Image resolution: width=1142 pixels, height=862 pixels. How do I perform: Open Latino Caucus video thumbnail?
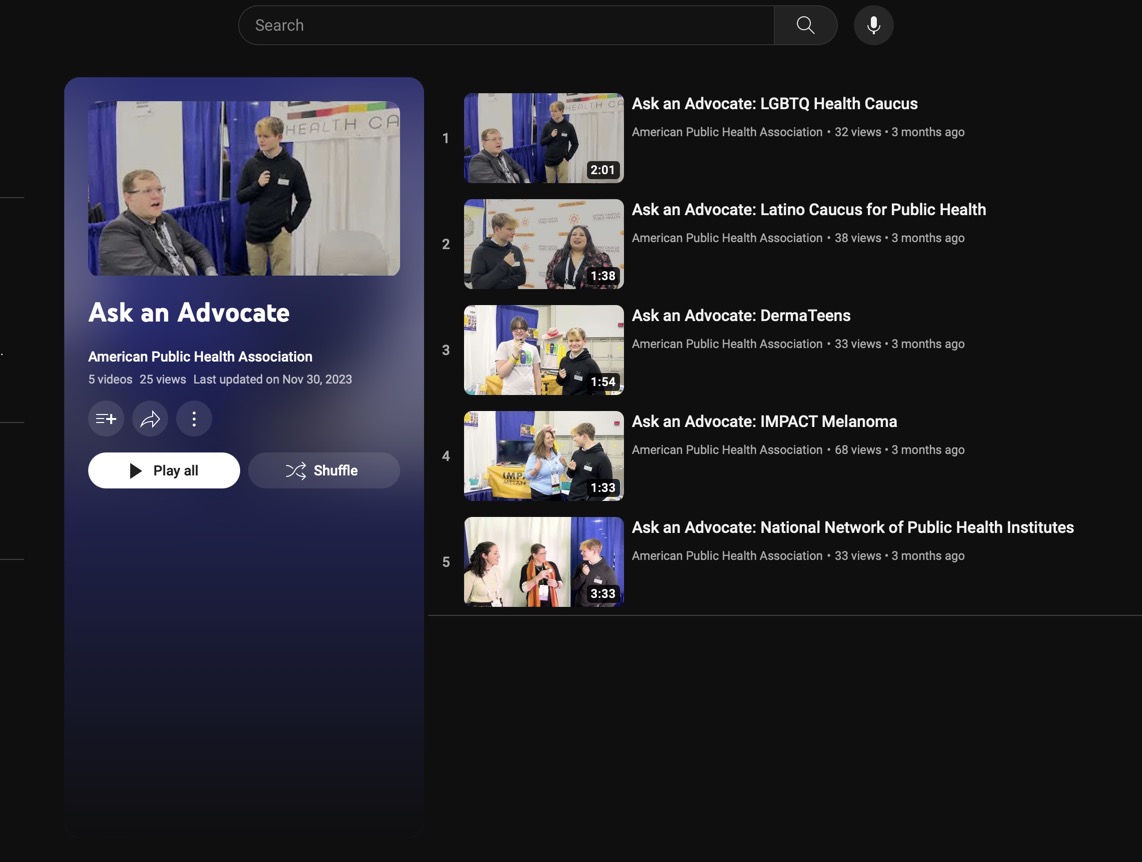tap(544, 244)
